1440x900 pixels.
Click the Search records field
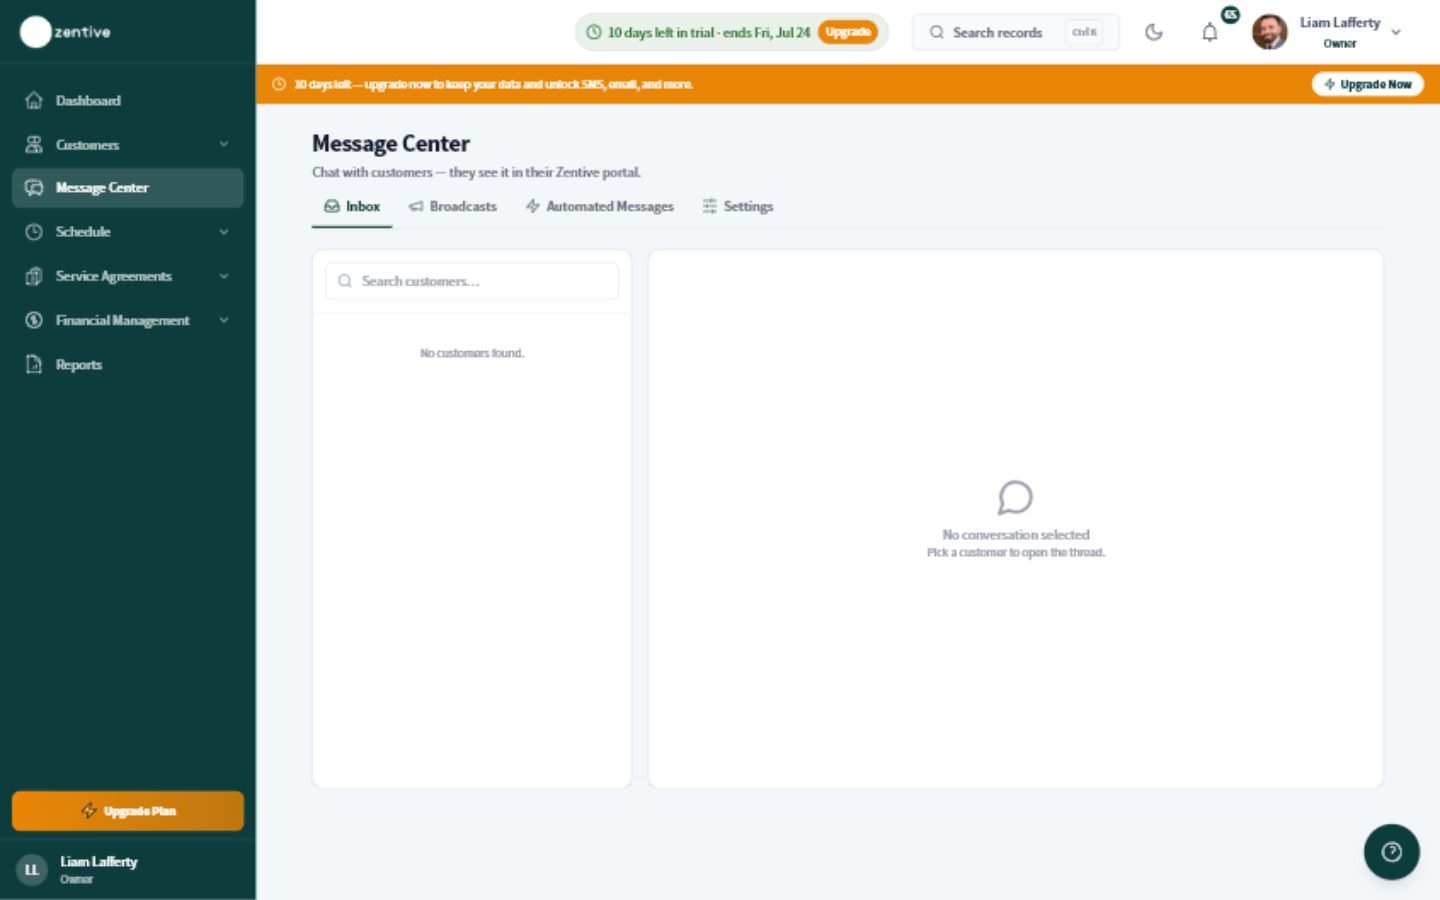pos(1015,32)
